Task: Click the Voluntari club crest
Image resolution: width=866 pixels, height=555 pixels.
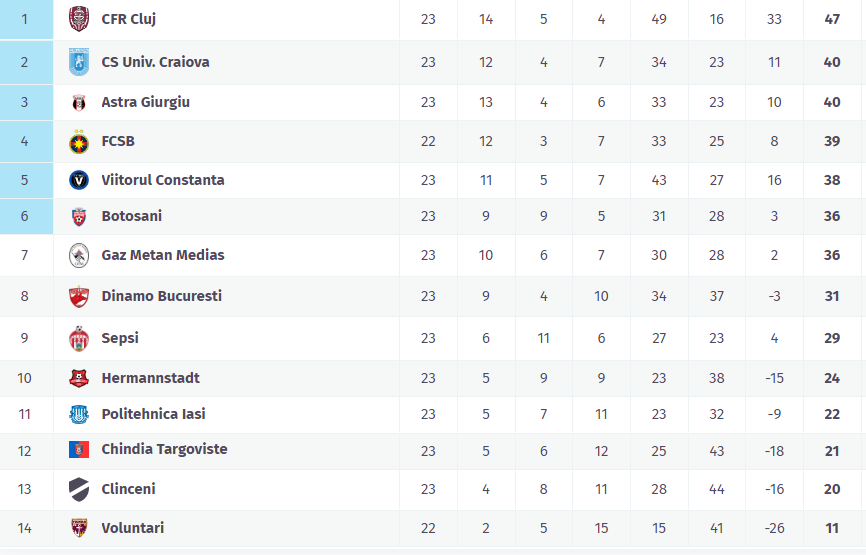Action: [78, 528]
